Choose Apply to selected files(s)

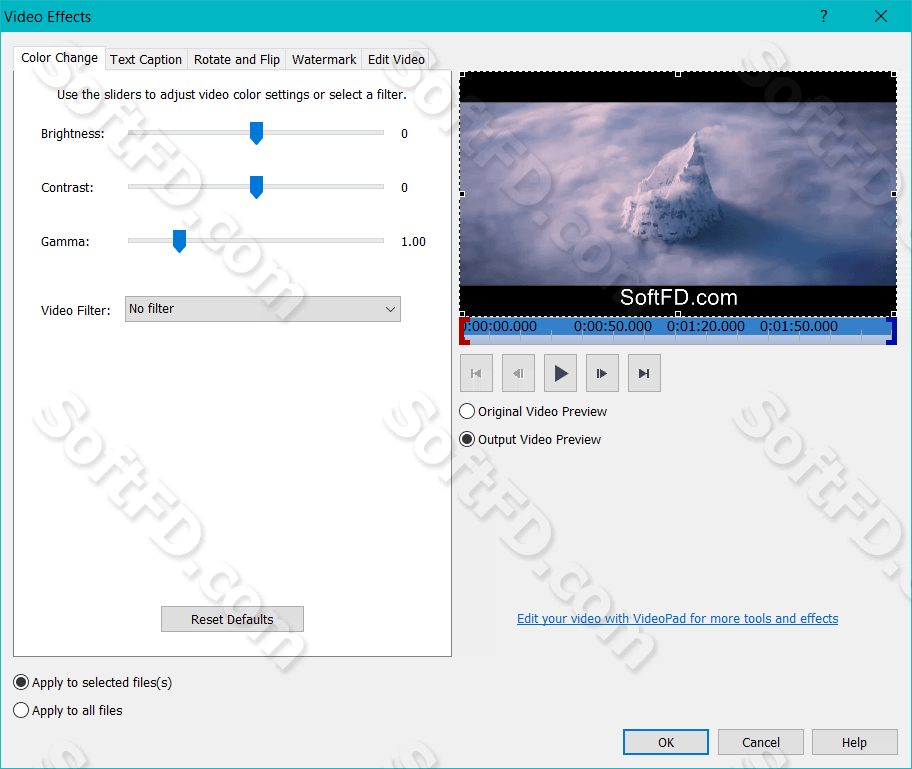click(x=92, y=682)
